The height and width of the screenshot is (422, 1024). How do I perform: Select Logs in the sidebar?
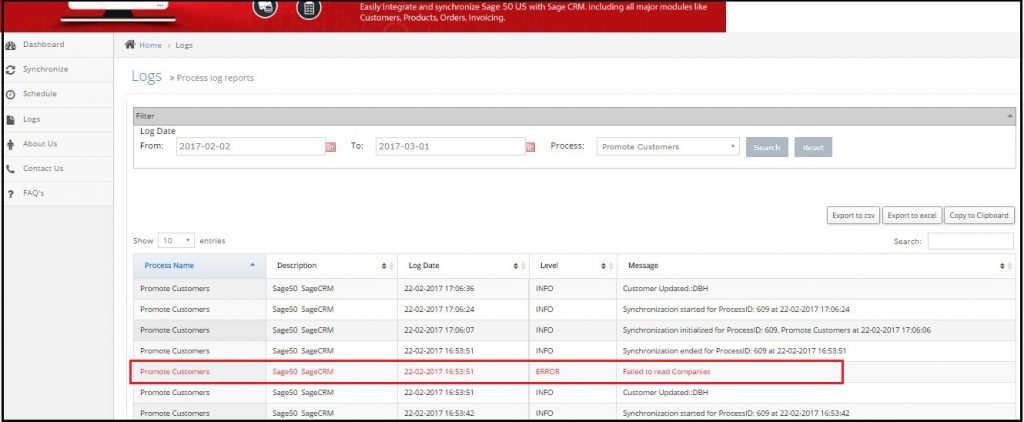(x=31, y=120)
